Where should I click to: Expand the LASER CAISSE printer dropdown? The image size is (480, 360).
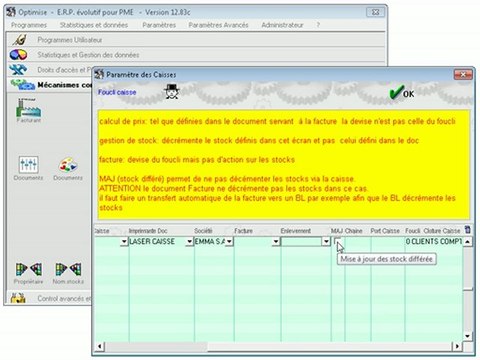[x=189, y=241]
